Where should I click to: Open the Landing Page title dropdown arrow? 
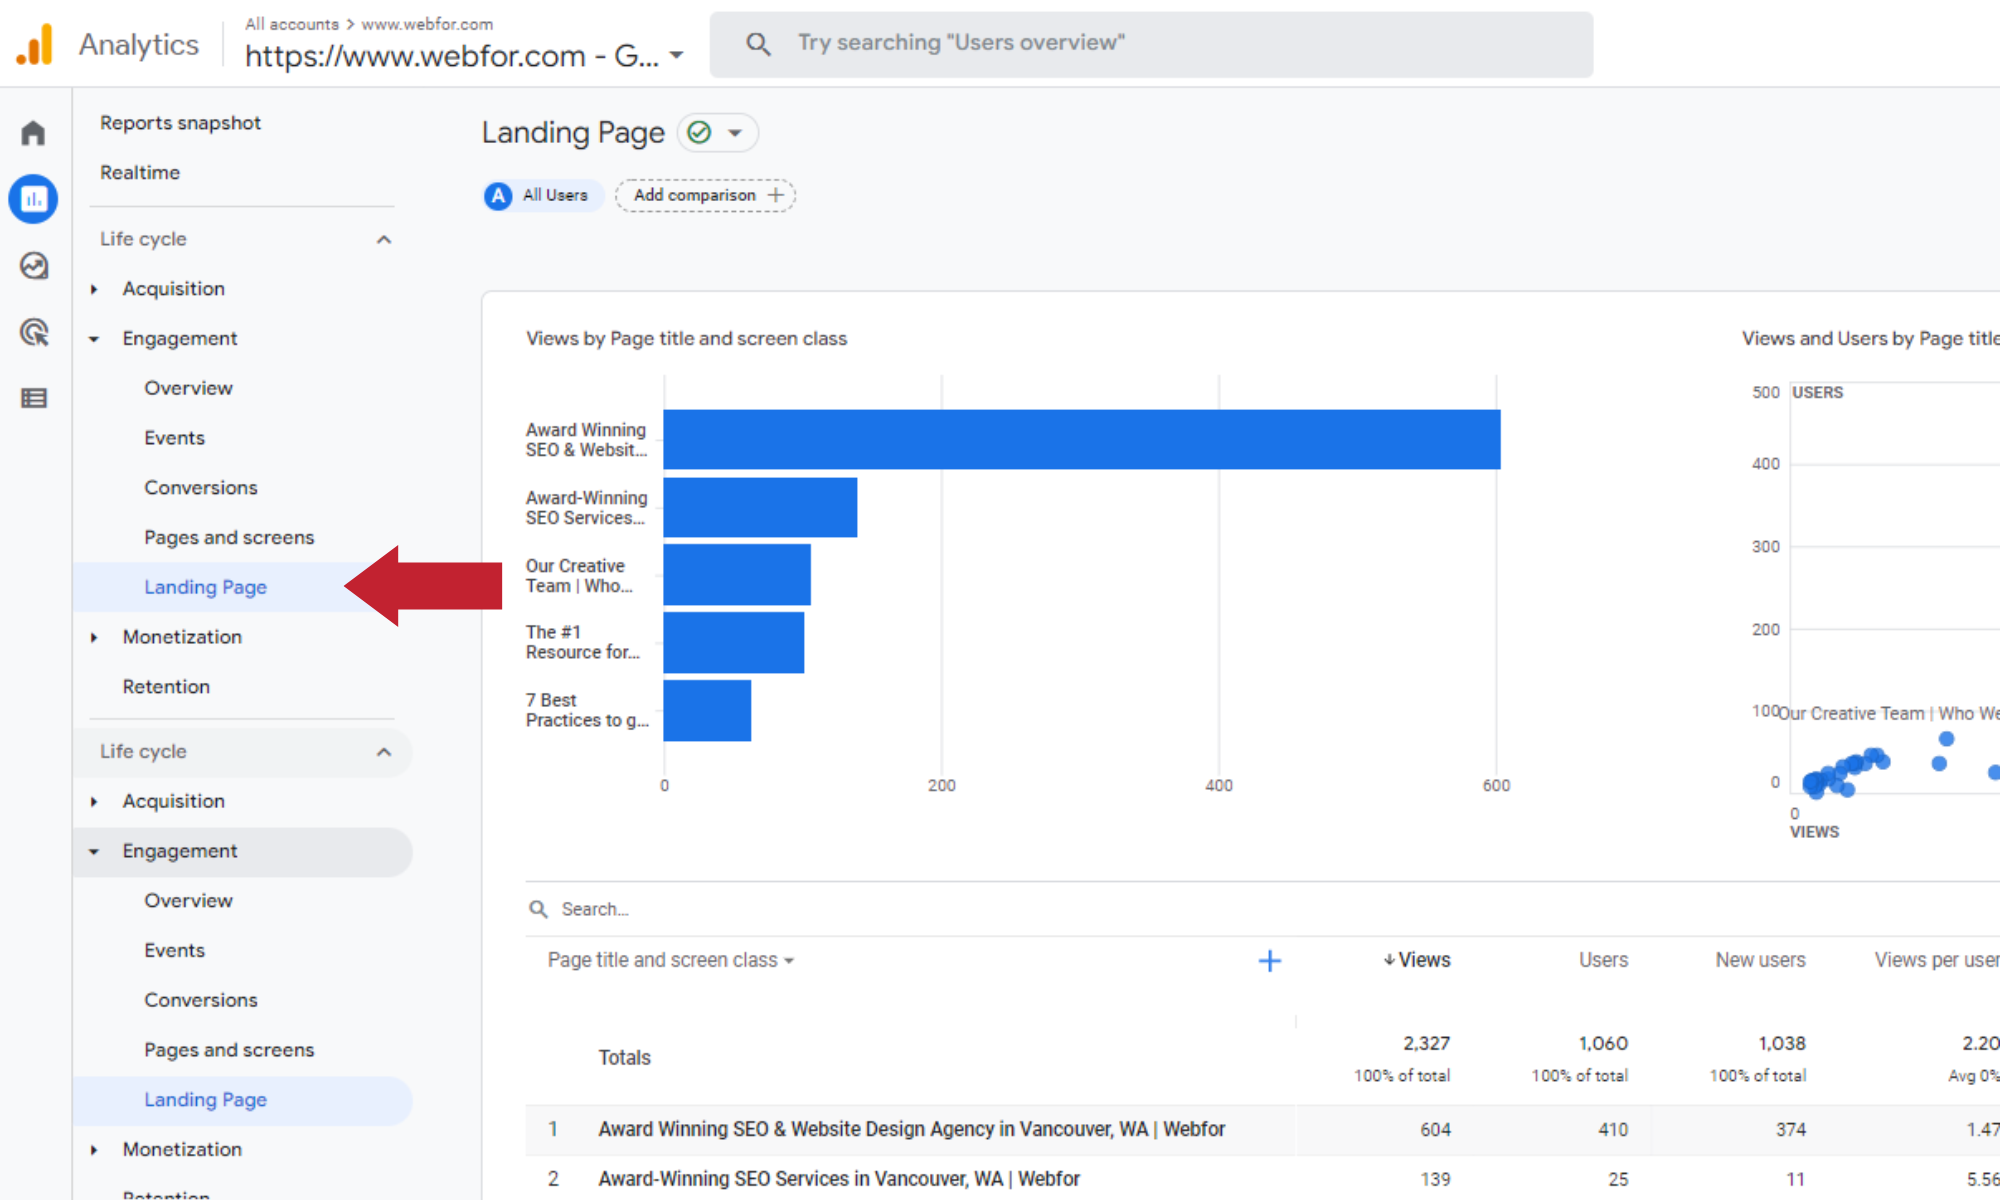pos(735,133)
